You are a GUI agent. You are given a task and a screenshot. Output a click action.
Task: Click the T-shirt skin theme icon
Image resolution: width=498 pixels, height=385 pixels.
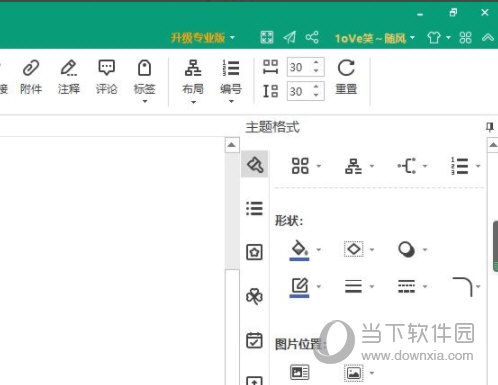434,38
